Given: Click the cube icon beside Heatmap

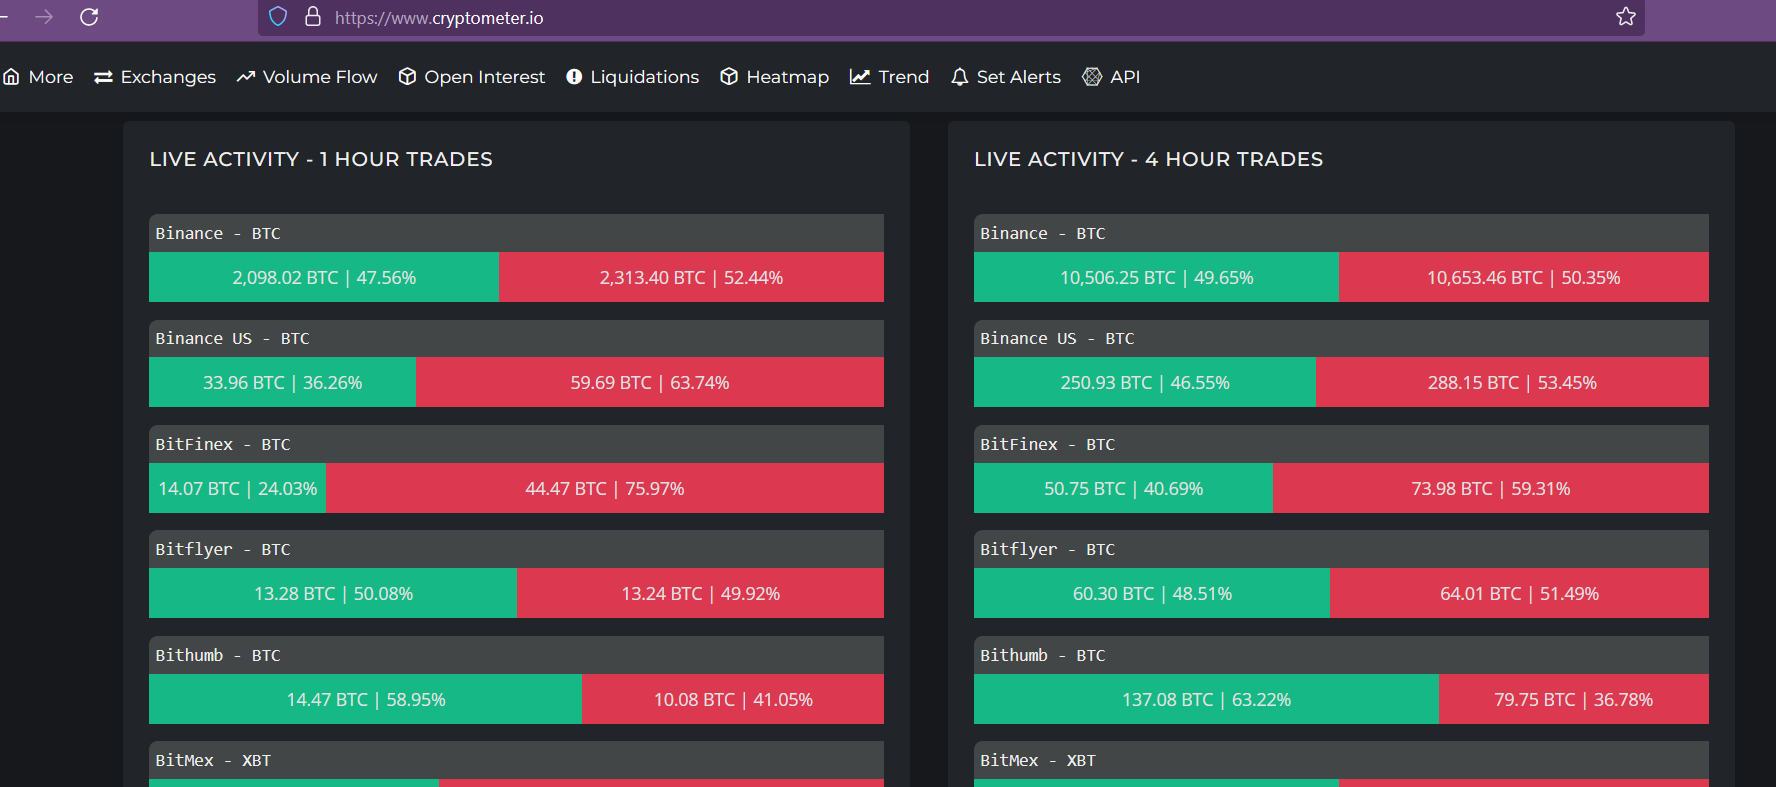Looking at the screenshot, I should pos(729,77).
